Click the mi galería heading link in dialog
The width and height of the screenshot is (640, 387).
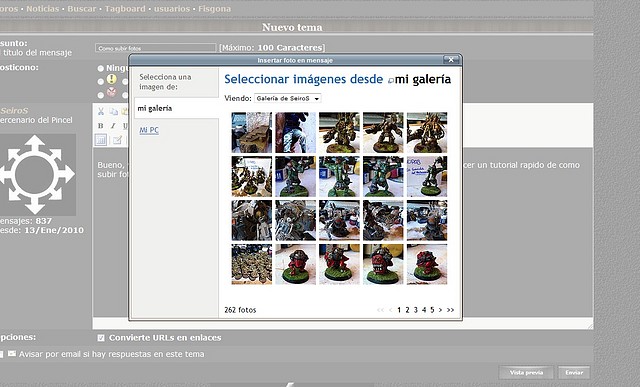(x=423, y=79)
